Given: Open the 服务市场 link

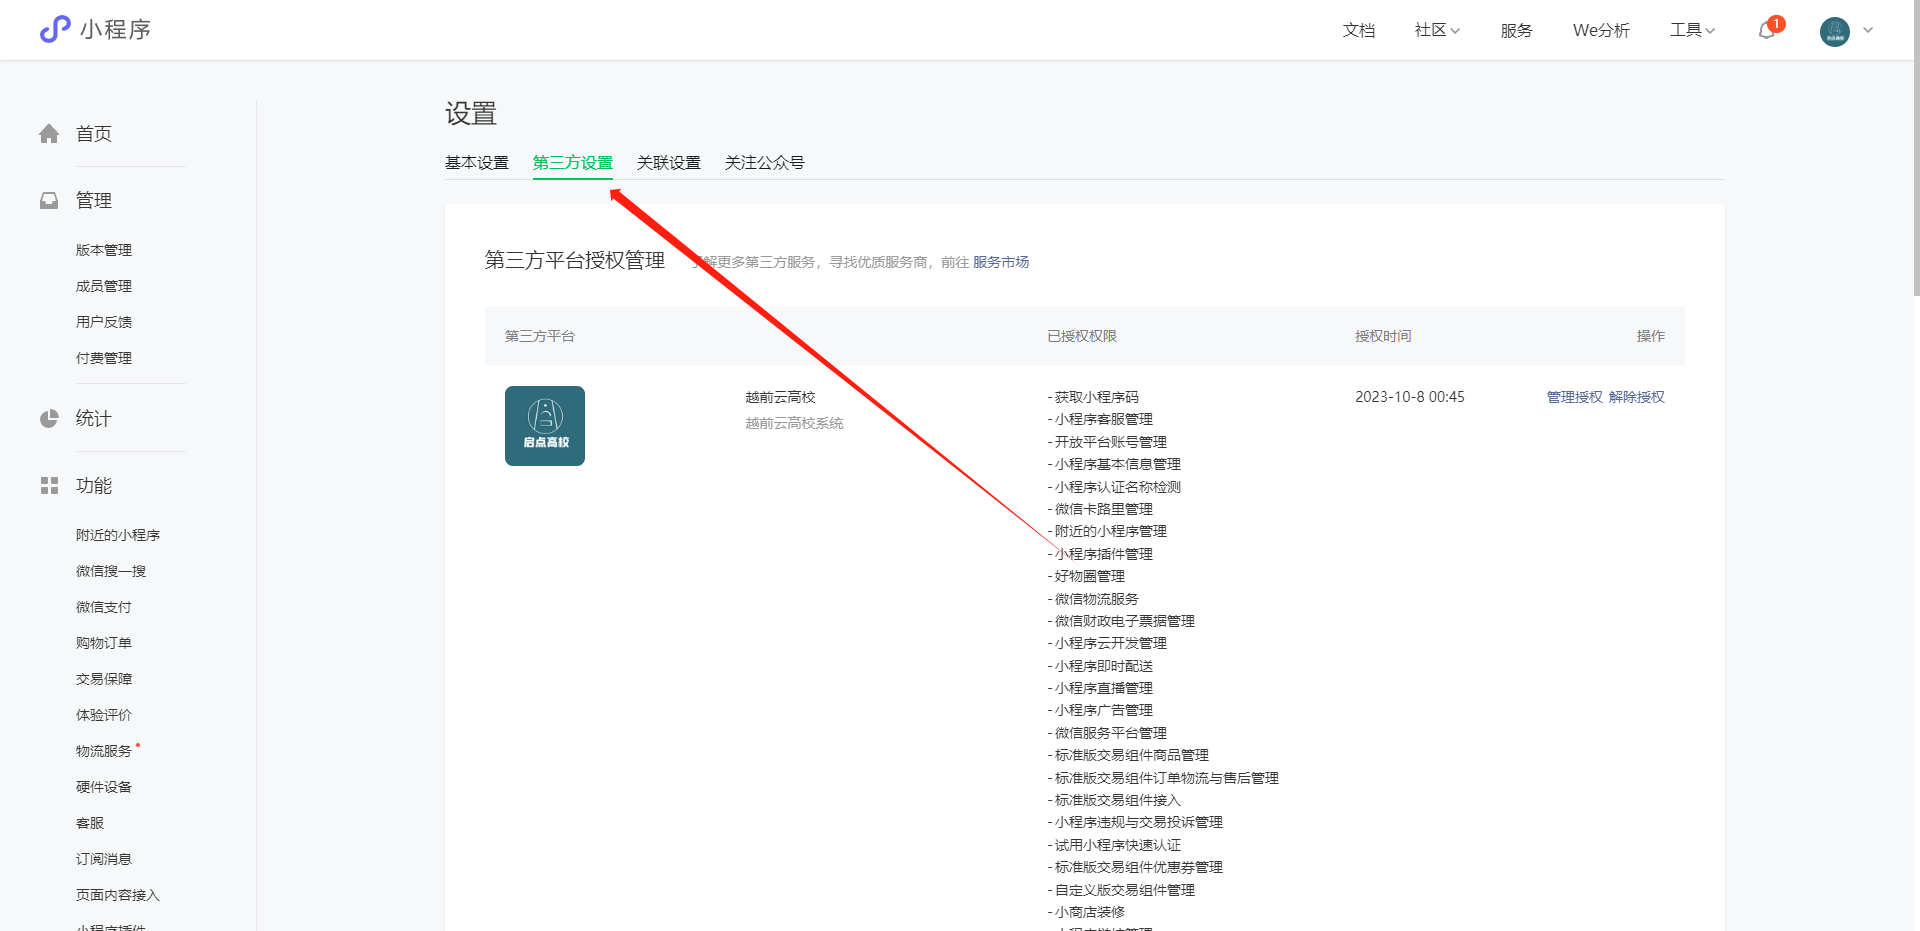Looking at the screenshot, I should (1000, 262).
